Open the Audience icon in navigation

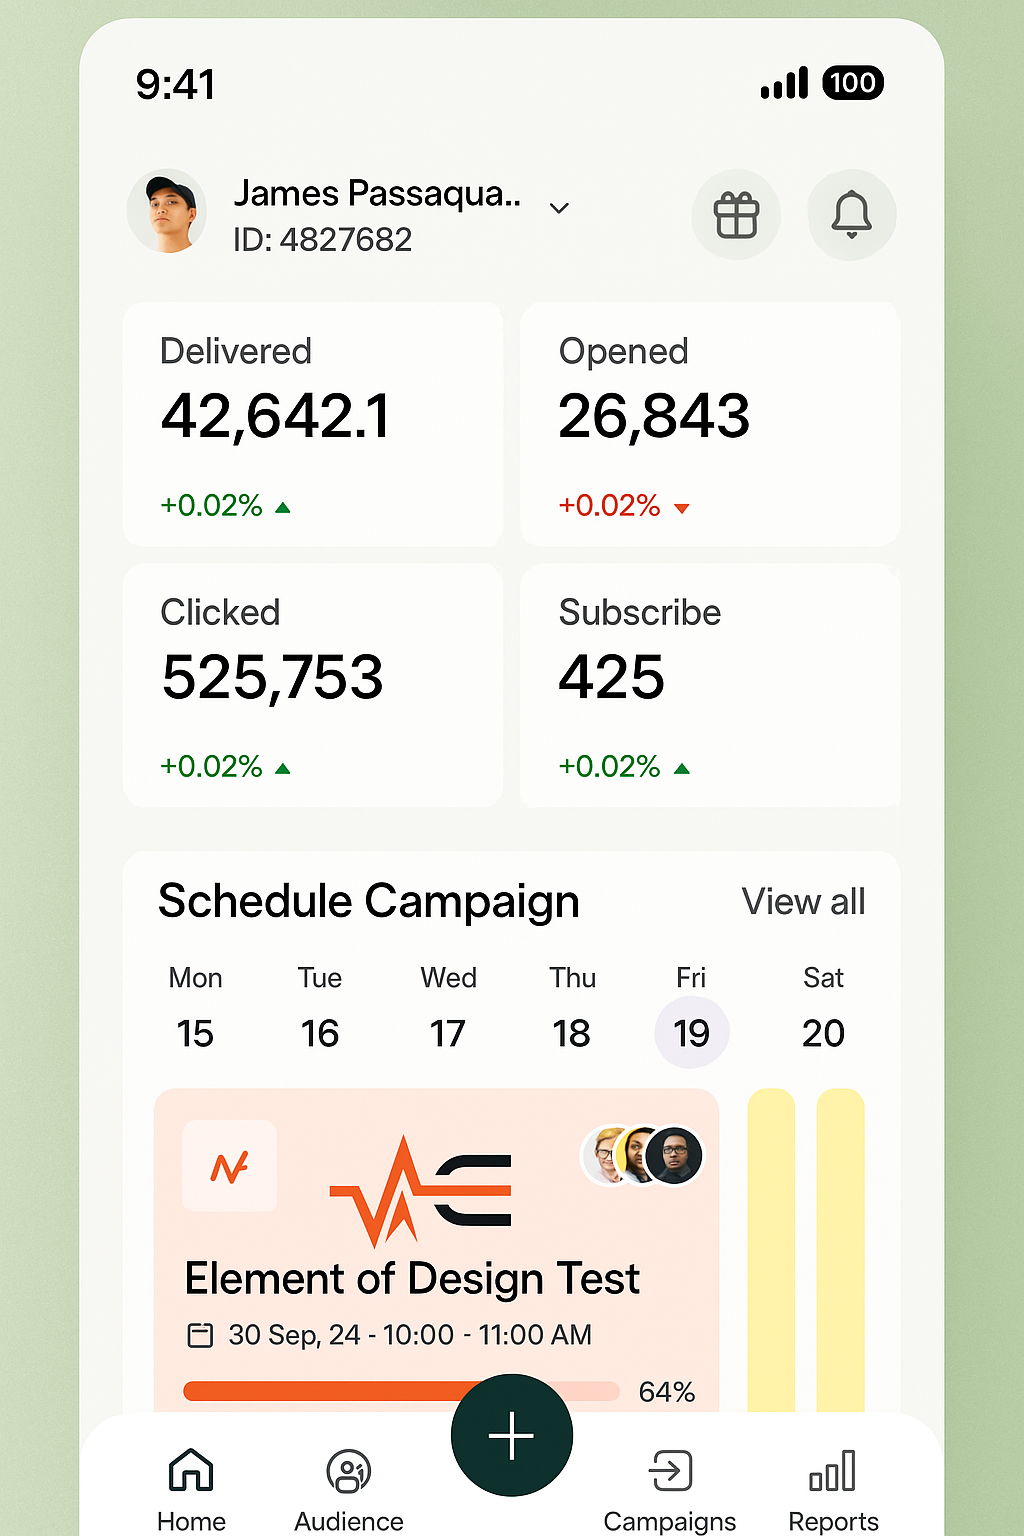[x=349, y=1472]
